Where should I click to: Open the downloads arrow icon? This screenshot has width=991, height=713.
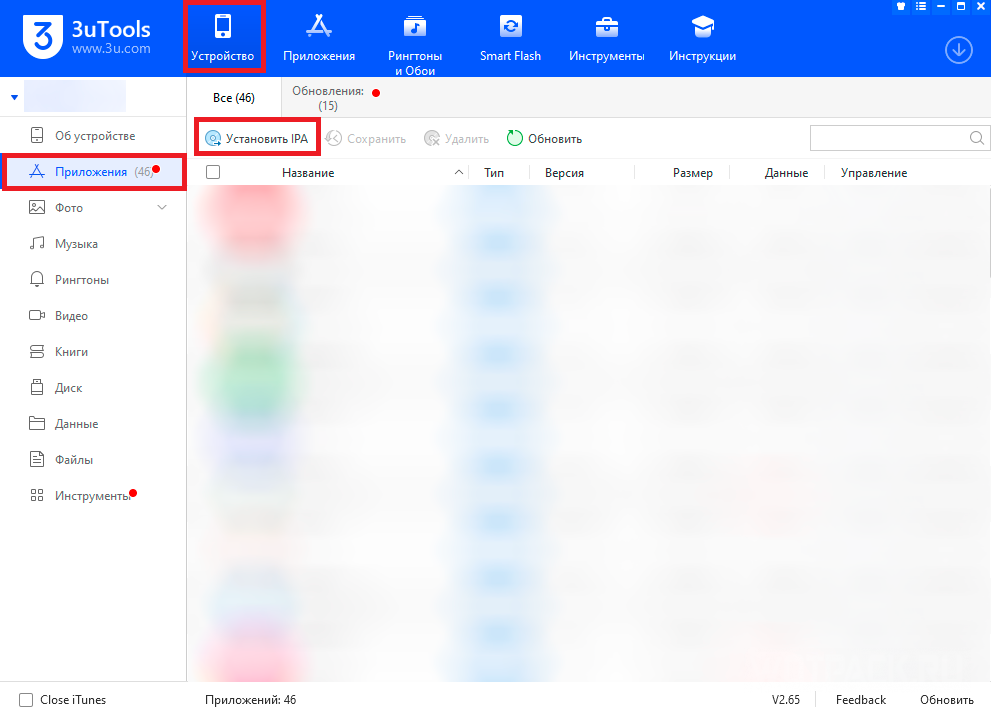[958, 50]
